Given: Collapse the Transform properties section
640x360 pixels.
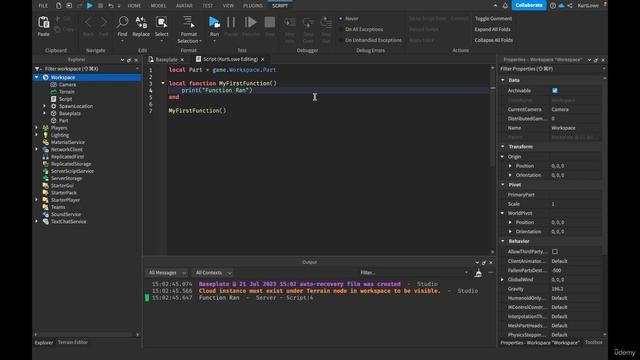Looking at the screenshot, I should 503,147.
